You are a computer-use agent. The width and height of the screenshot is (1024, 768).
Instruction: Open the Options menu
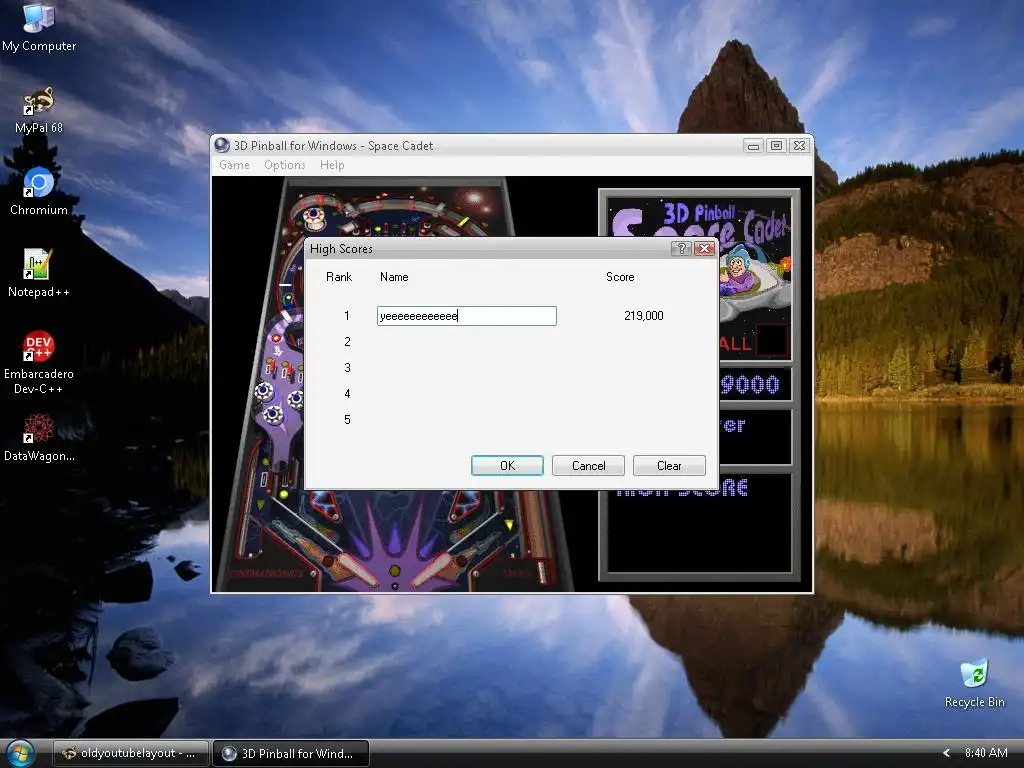285,165
